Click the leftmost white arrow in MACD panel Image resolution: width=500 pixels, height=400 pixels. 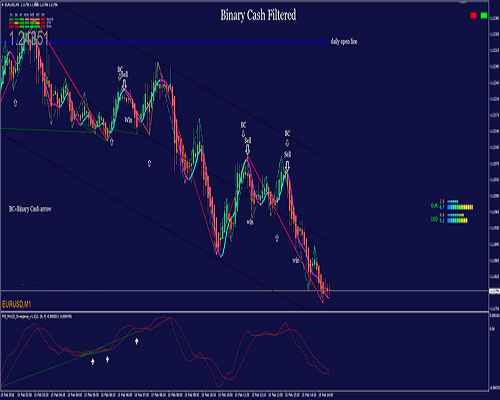(93, 362)
